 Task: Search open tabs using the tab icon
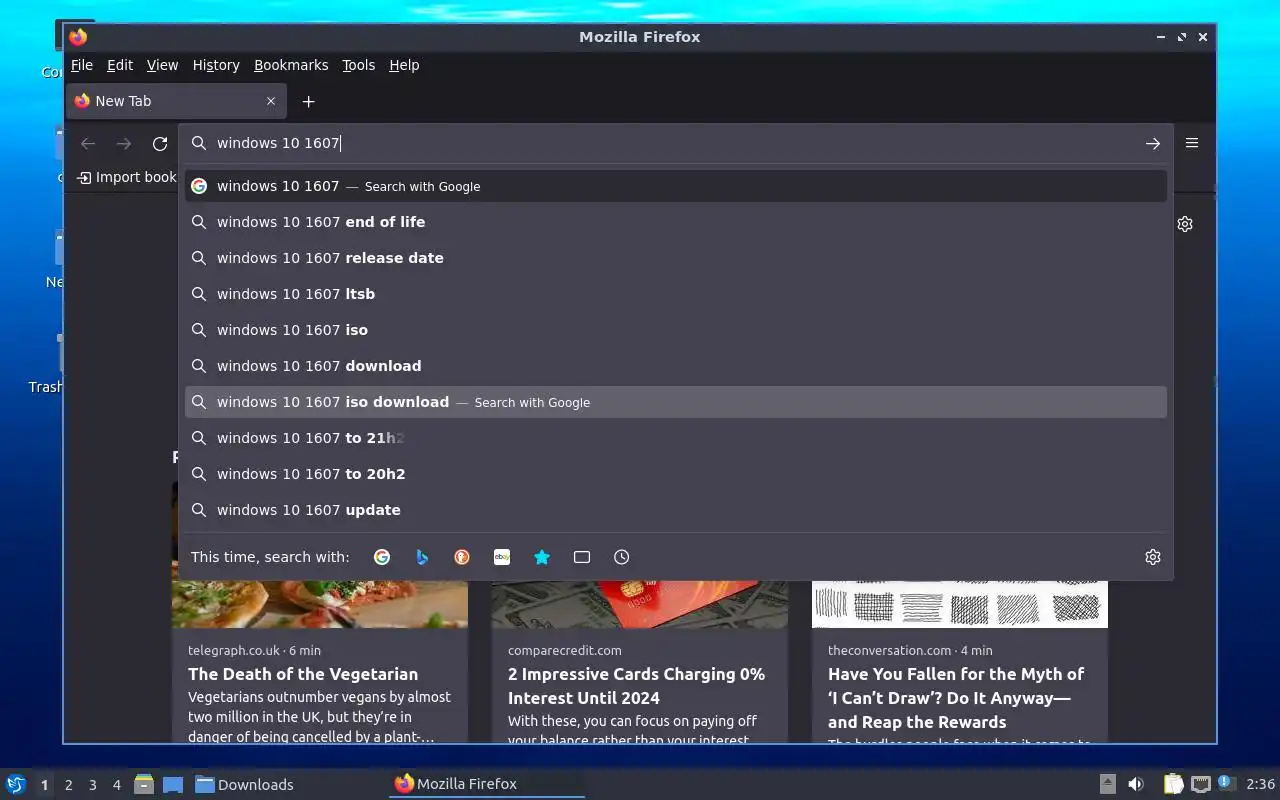click(582, 557)
